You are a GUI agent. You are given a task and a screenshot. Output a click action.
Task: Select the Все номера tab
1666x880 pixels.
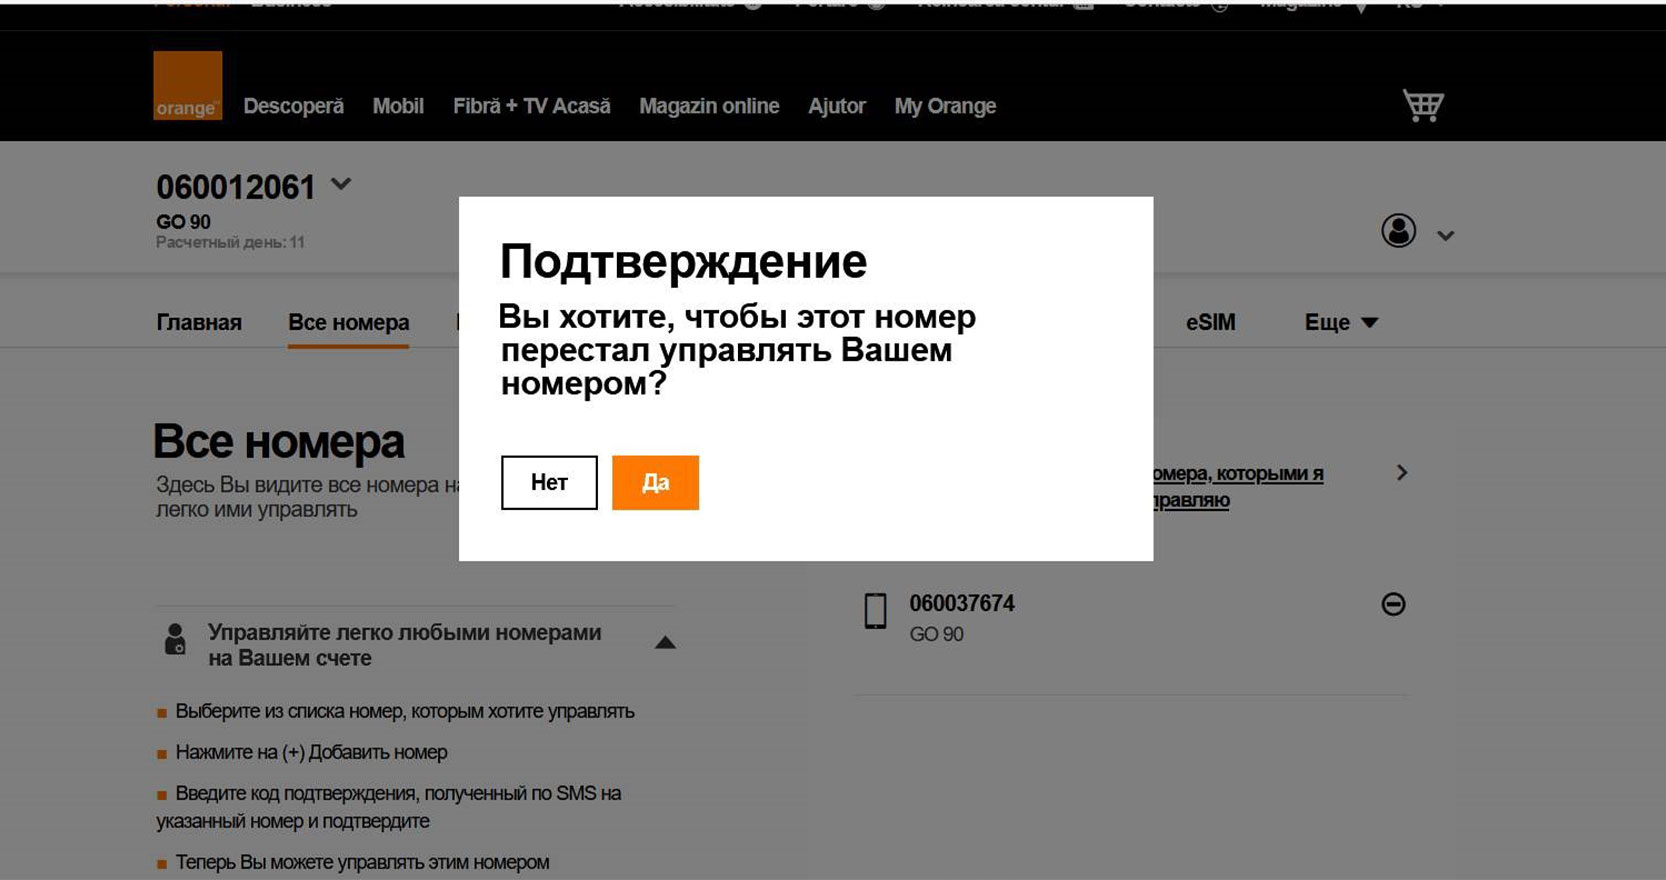pyautogui.click(x=348, y=322)
